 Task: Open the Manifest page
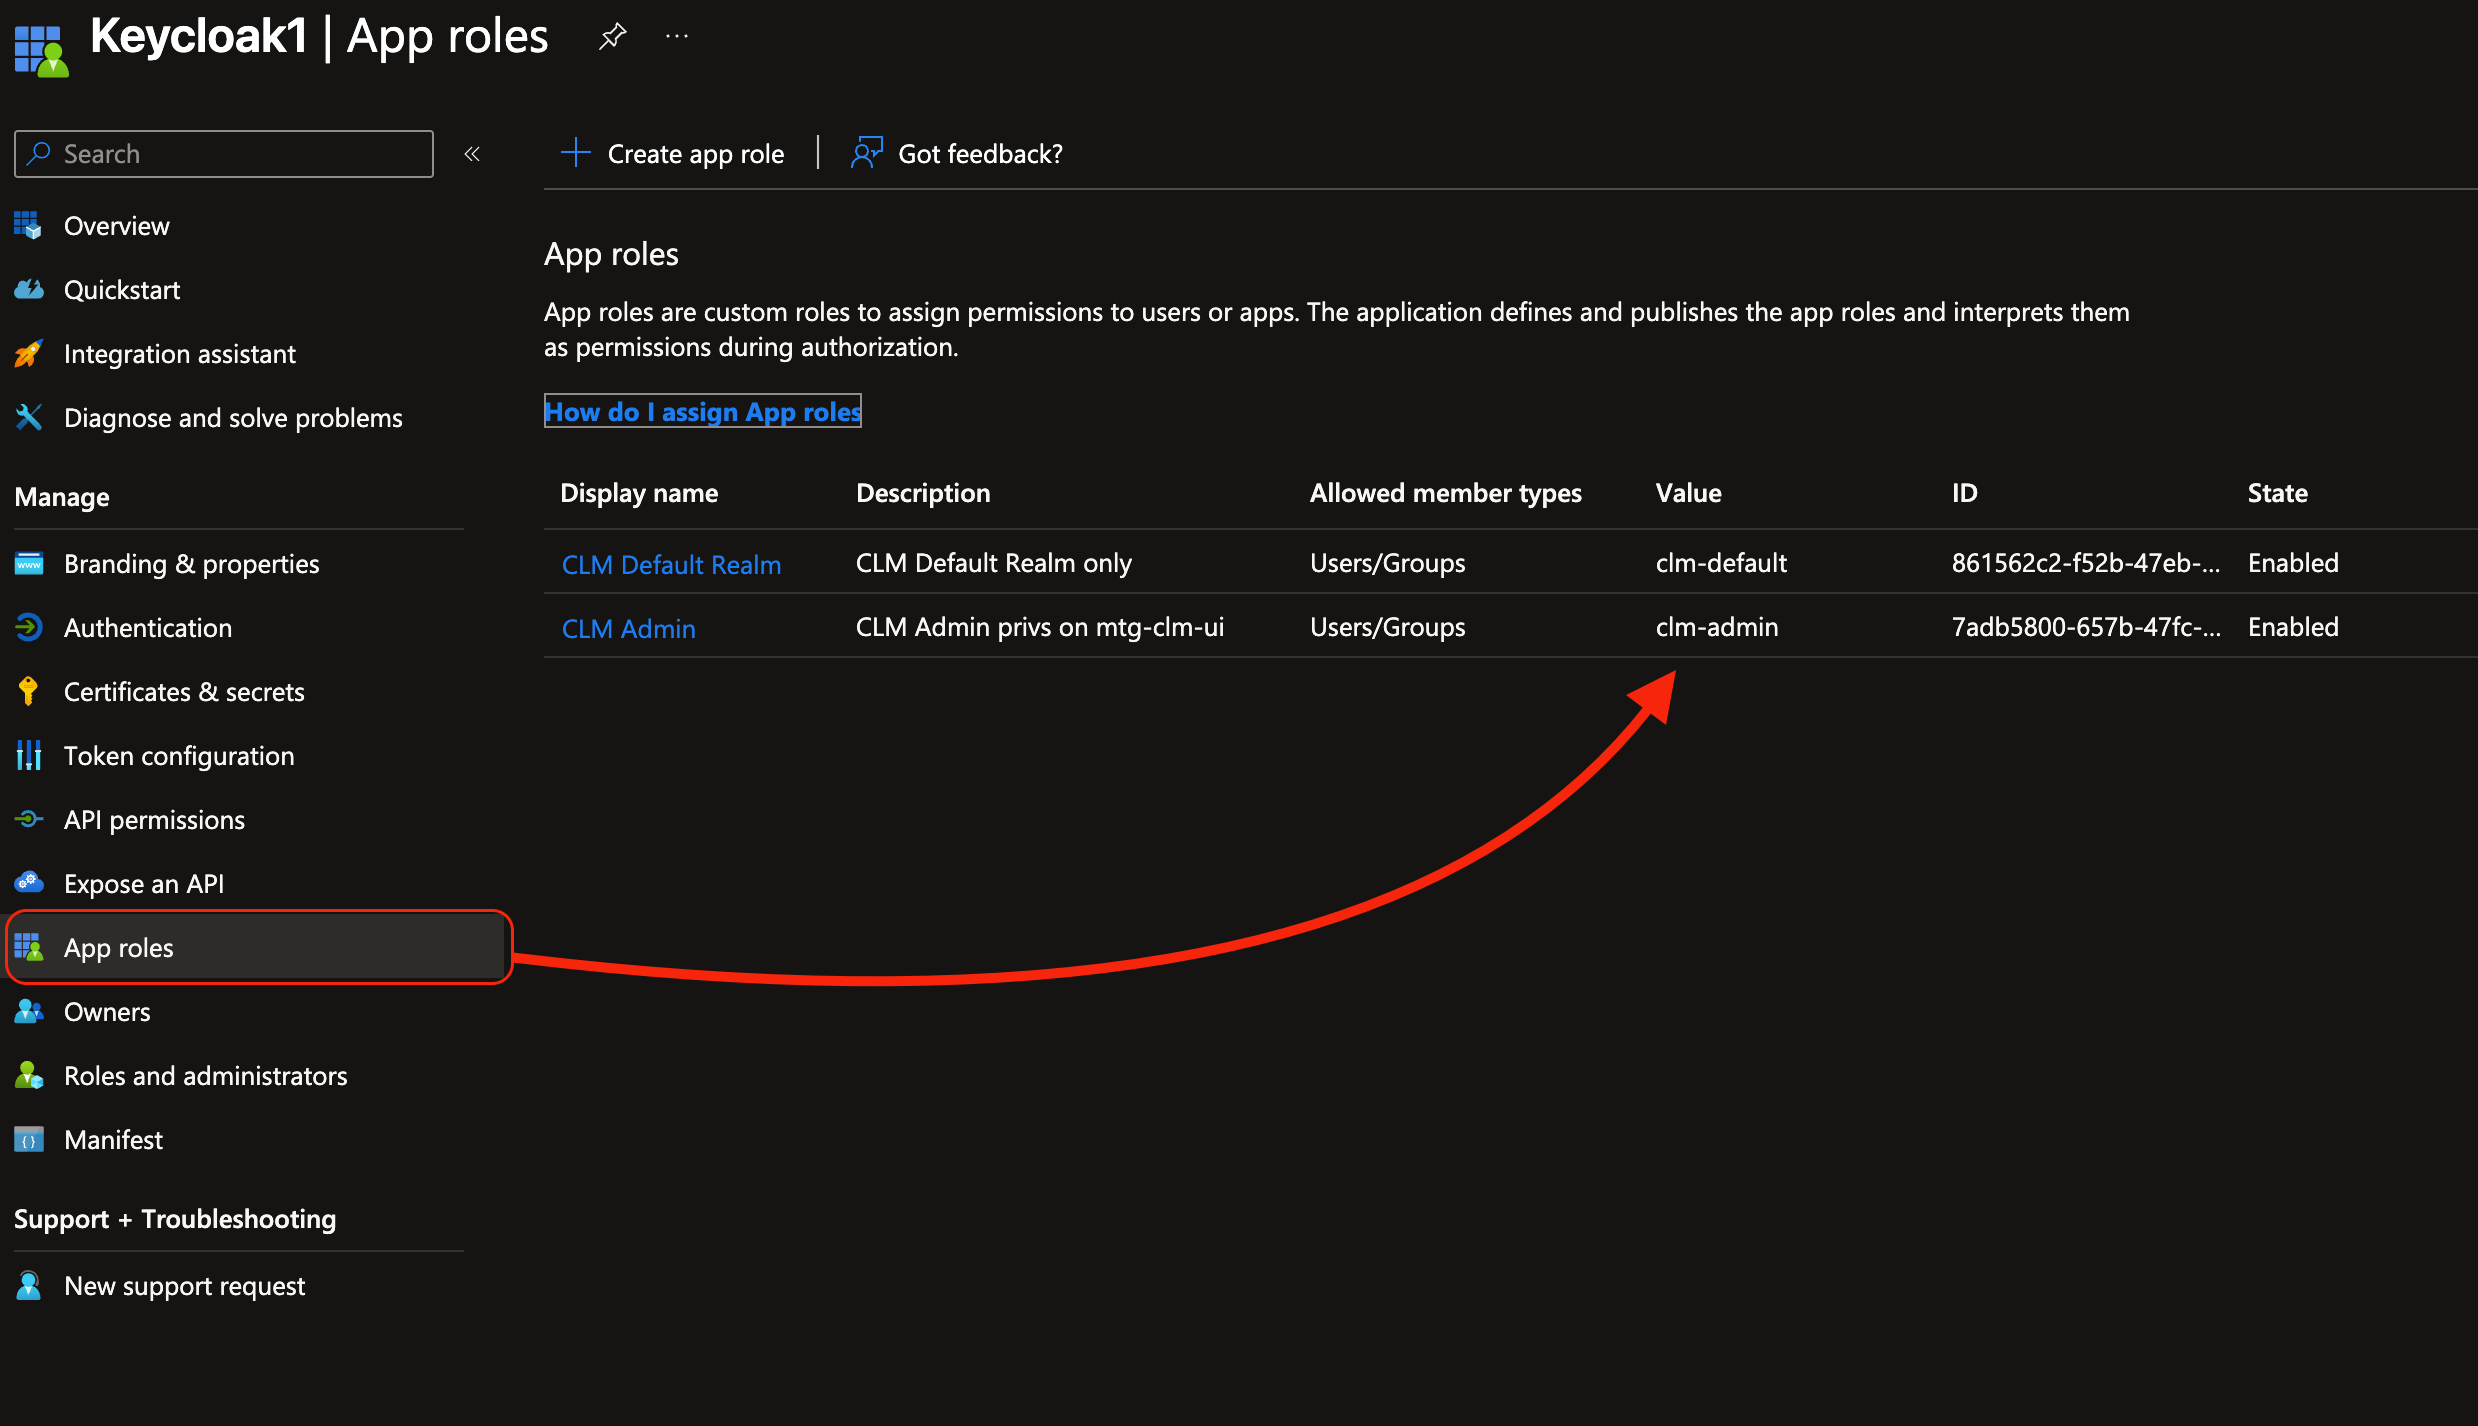[113, 1140]
